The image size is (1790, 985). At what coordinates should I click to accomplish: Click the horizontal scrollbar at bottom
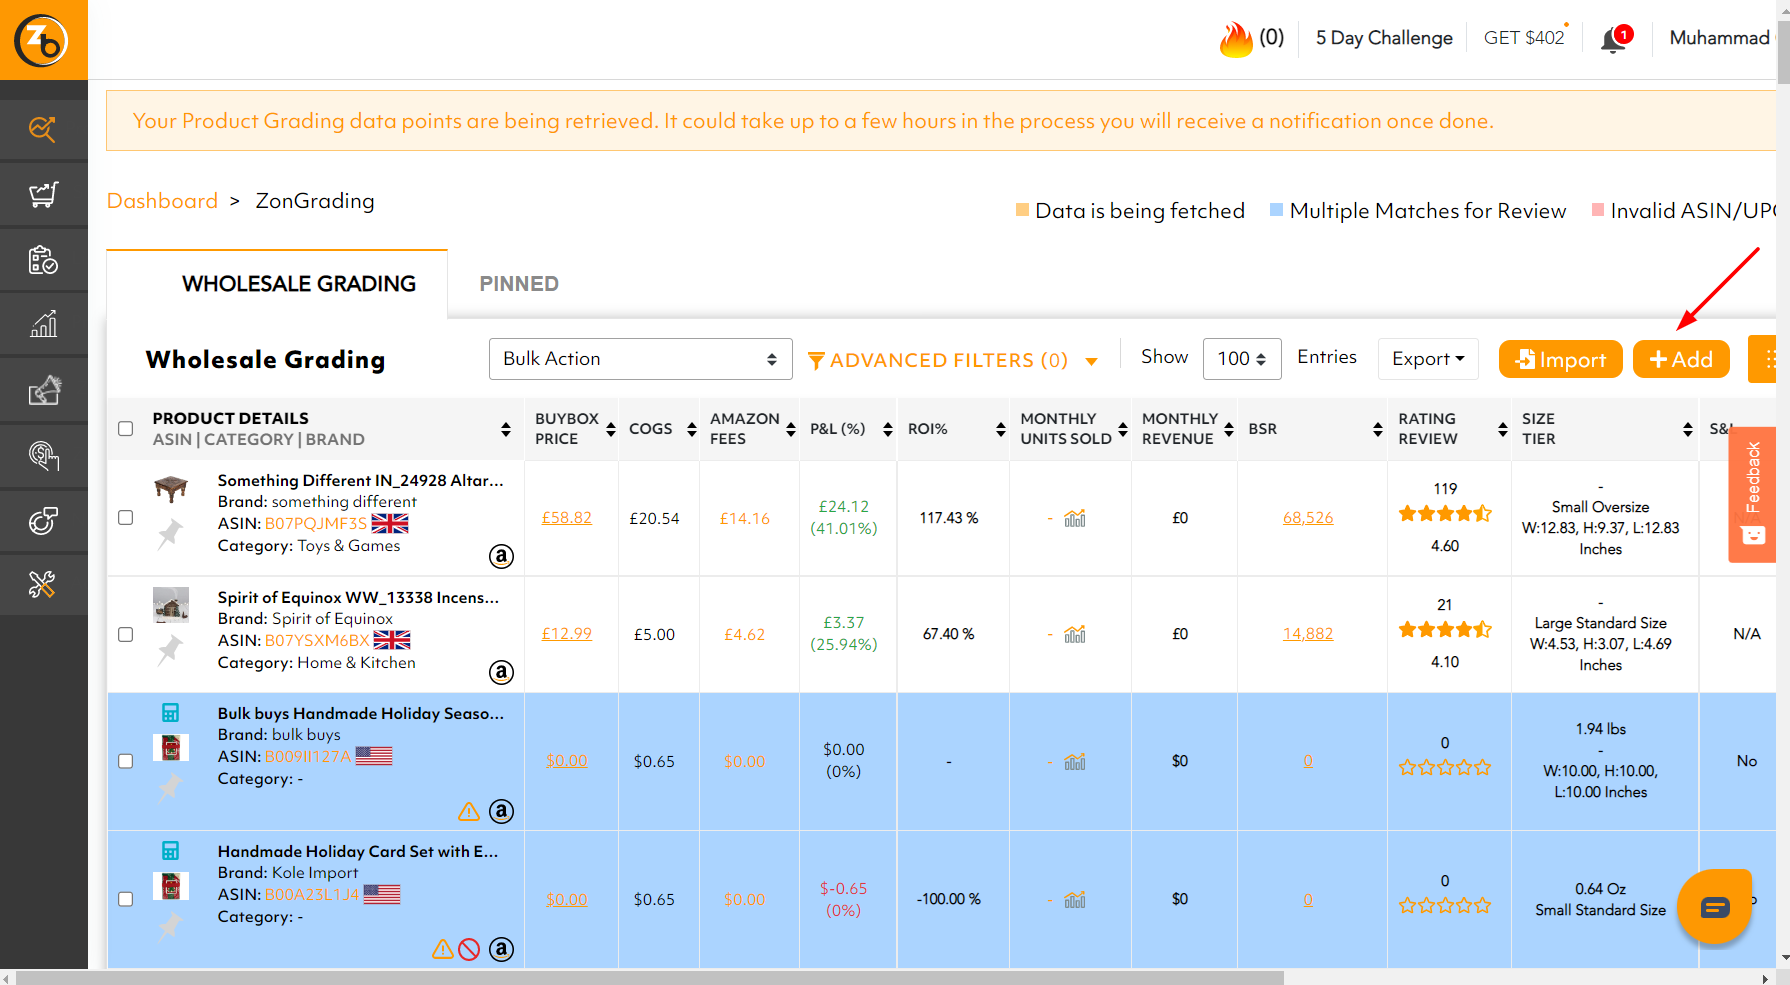coord(650,977)
